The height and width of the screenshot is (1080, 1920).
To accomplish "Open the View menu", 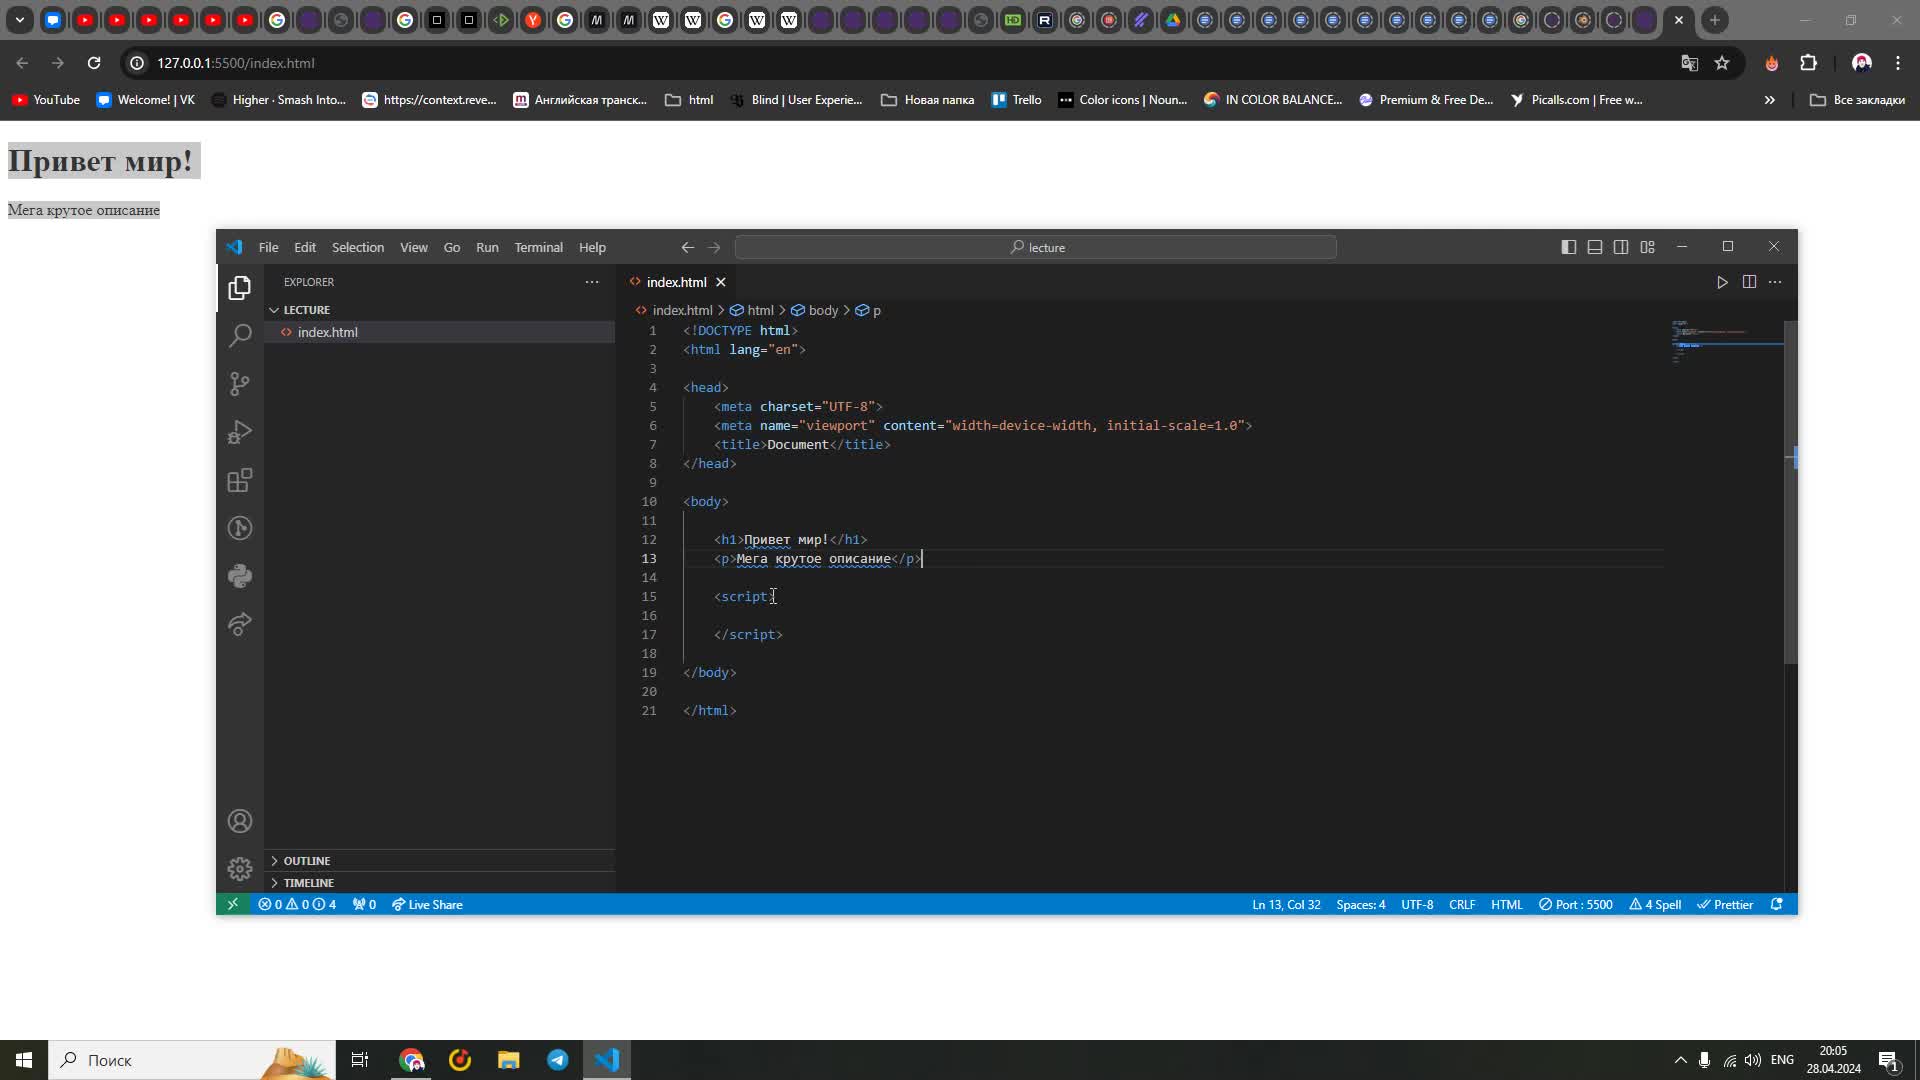I will pyautogui.click(x=414, y=247).
